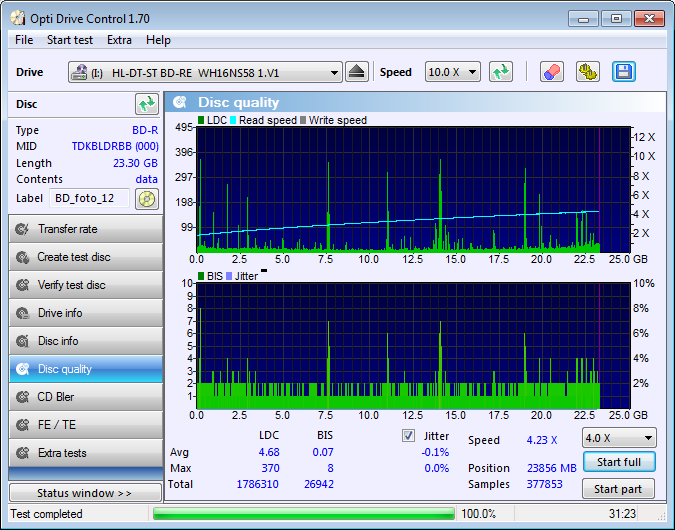Click the disc label icon beside BD_foto_12
Image resolution: width=675 pixels, height=530 pixels.
147,199
